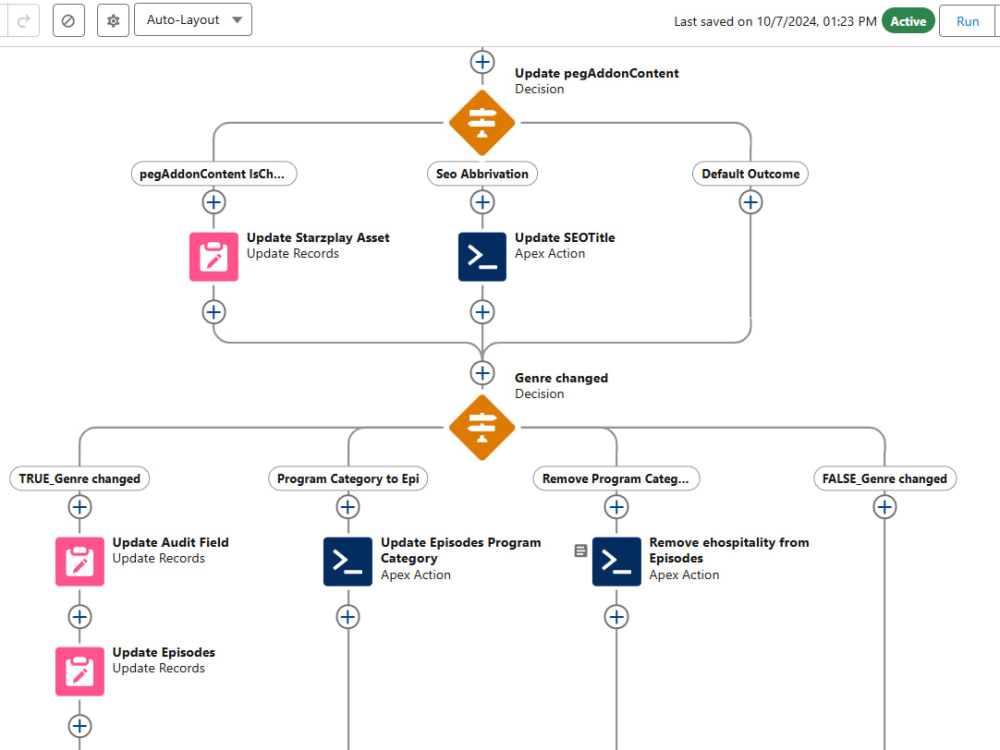1000x750 pixels.
Task: Add element under FALSE_Genre changed
Action: [x=885, y=507]
